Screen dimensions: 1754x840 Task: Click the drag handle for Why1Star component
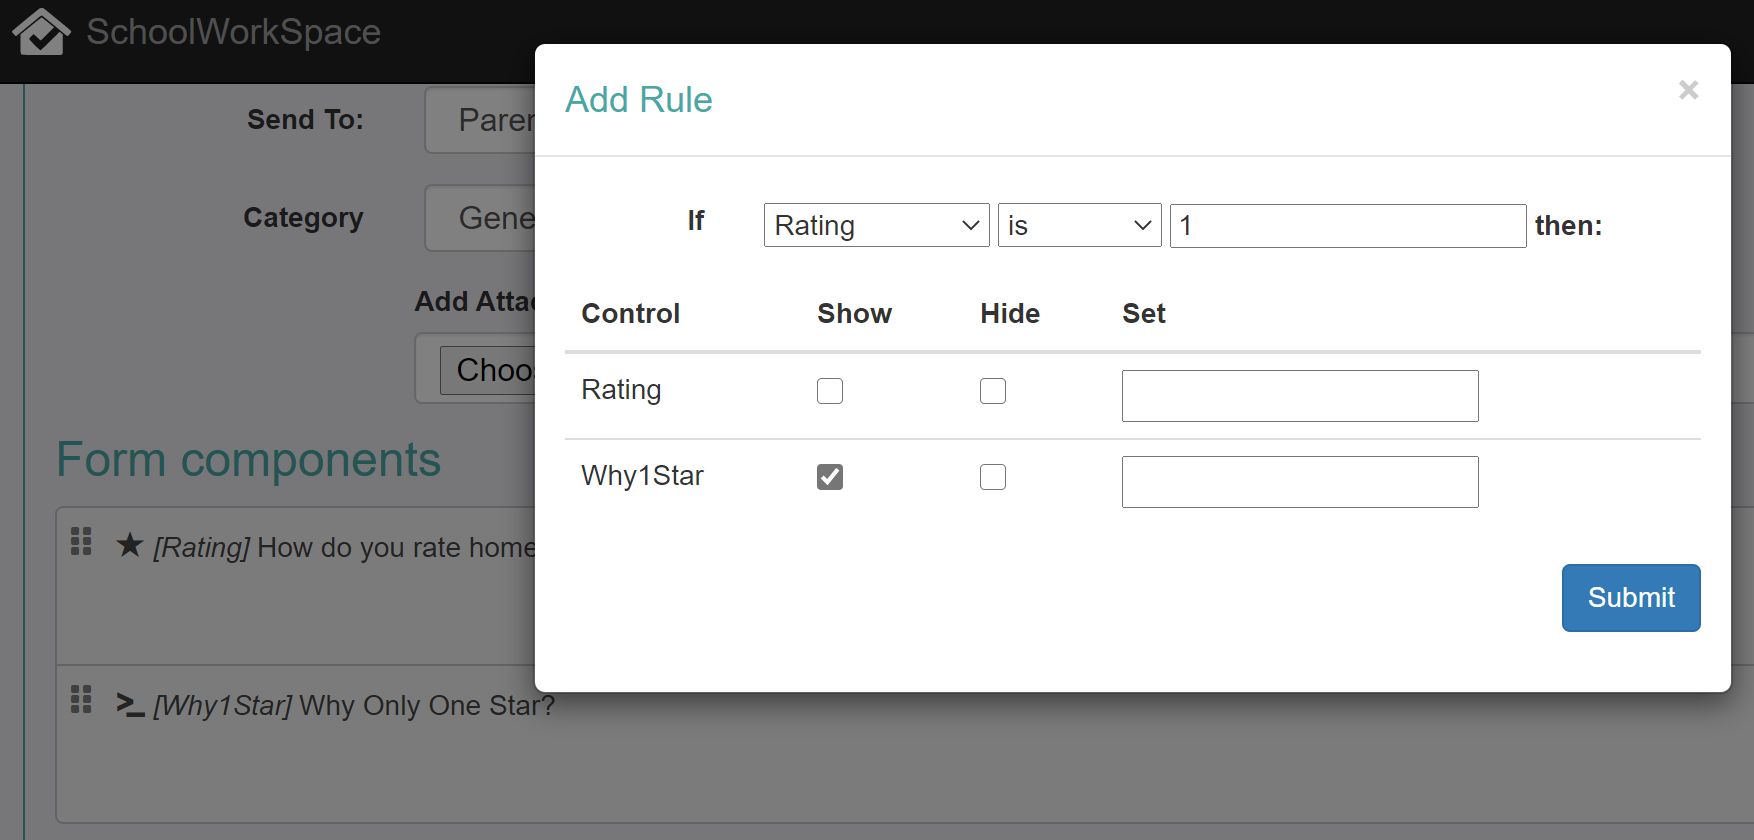point(81,699)
